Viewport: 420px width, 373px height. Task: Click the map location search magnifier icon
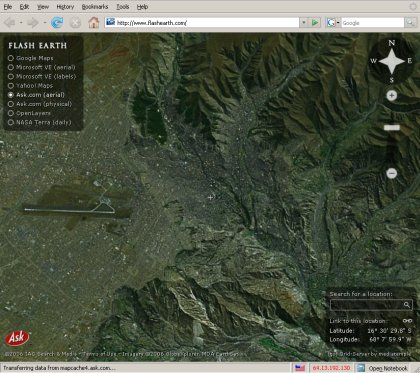coord(407,305)
